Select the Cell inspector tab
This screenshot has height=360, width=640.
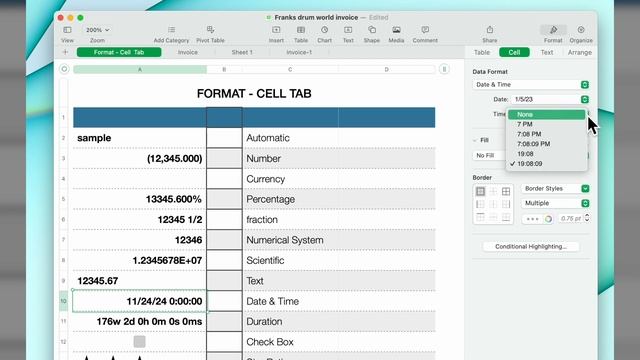pos(514,52)
